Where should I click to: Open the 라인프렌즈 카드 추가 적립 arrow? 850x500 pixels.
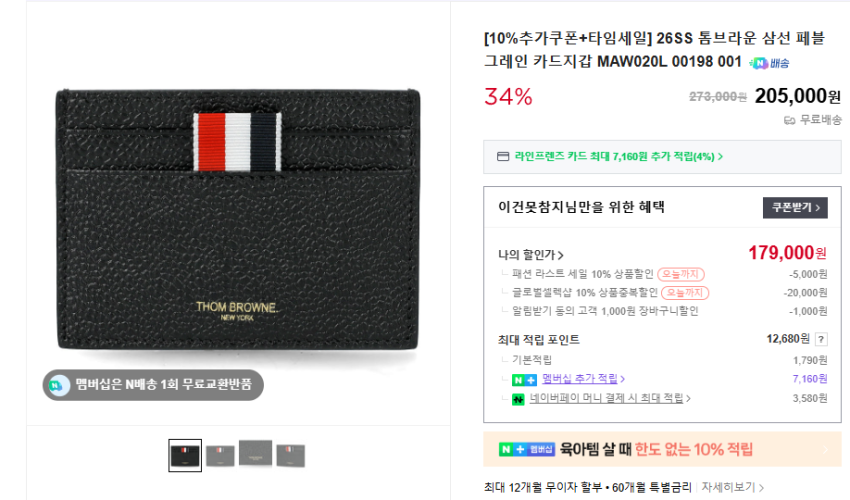coord(720,157)
